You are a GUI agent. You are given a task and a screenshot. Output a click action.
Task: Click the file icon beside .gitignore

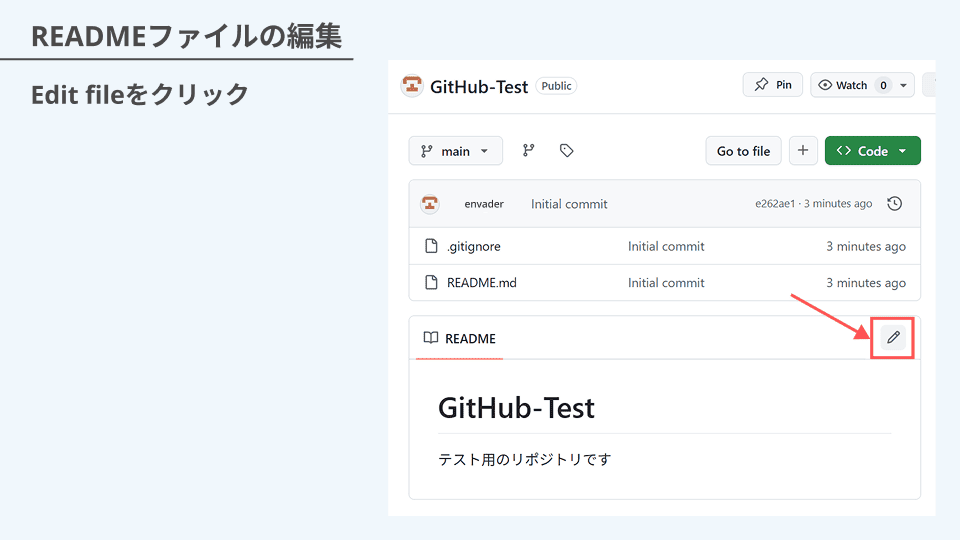coord(431,246)
